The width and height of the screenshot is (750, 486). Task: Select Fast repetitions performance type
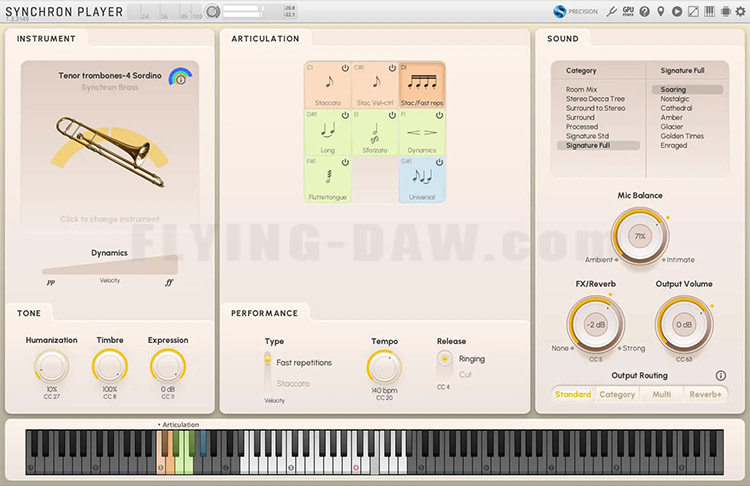[304, 363]
